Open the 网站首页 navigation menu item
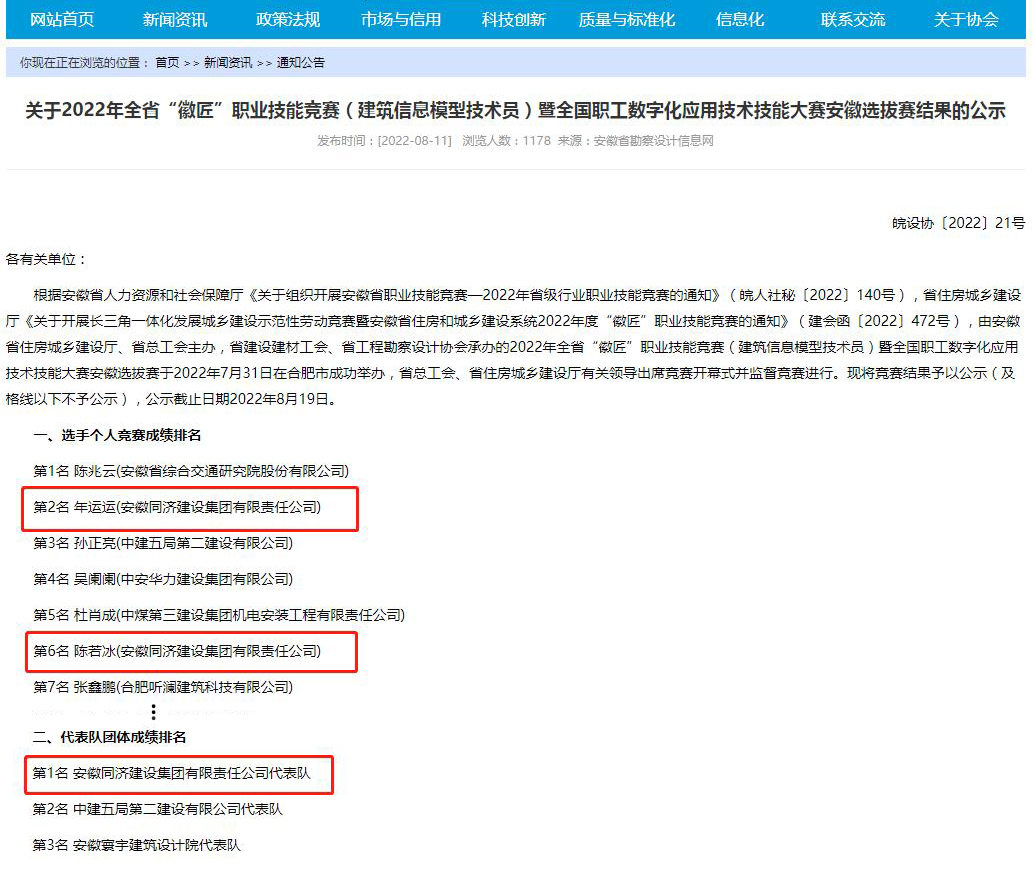 coord(62,19)
